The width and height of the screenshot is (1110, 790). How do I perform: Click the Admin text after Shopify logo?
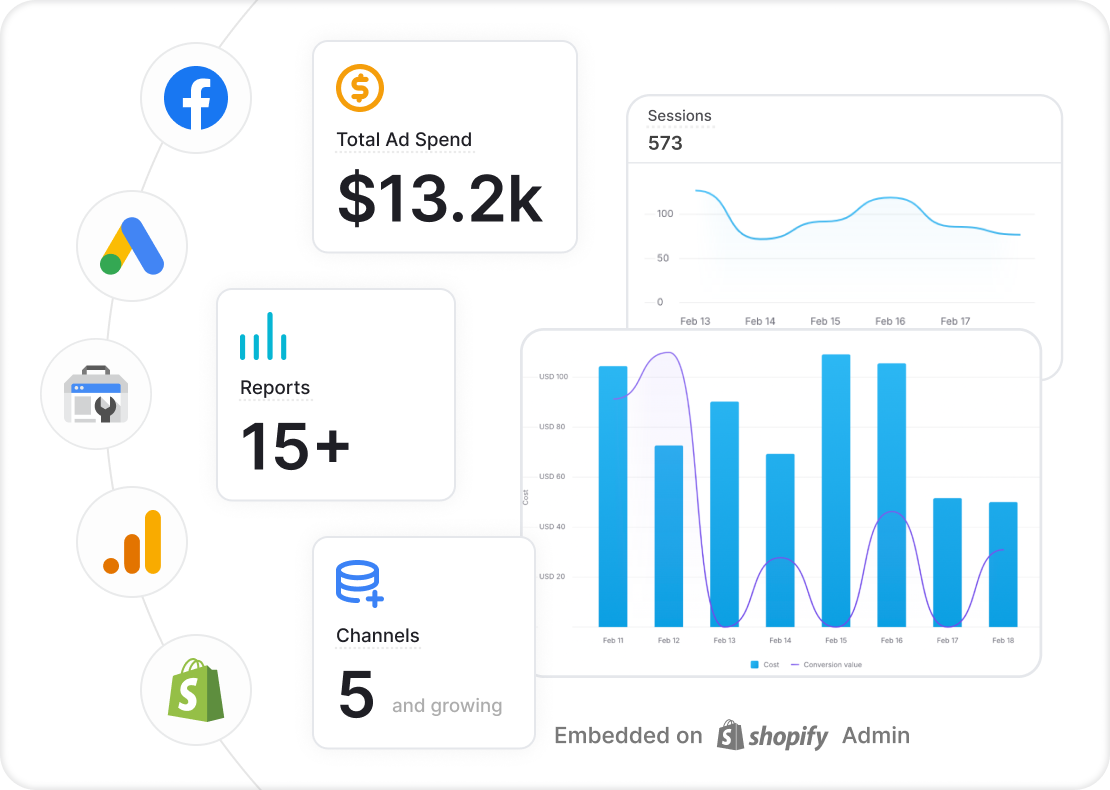pyautogui.click(x=876, y=736)
